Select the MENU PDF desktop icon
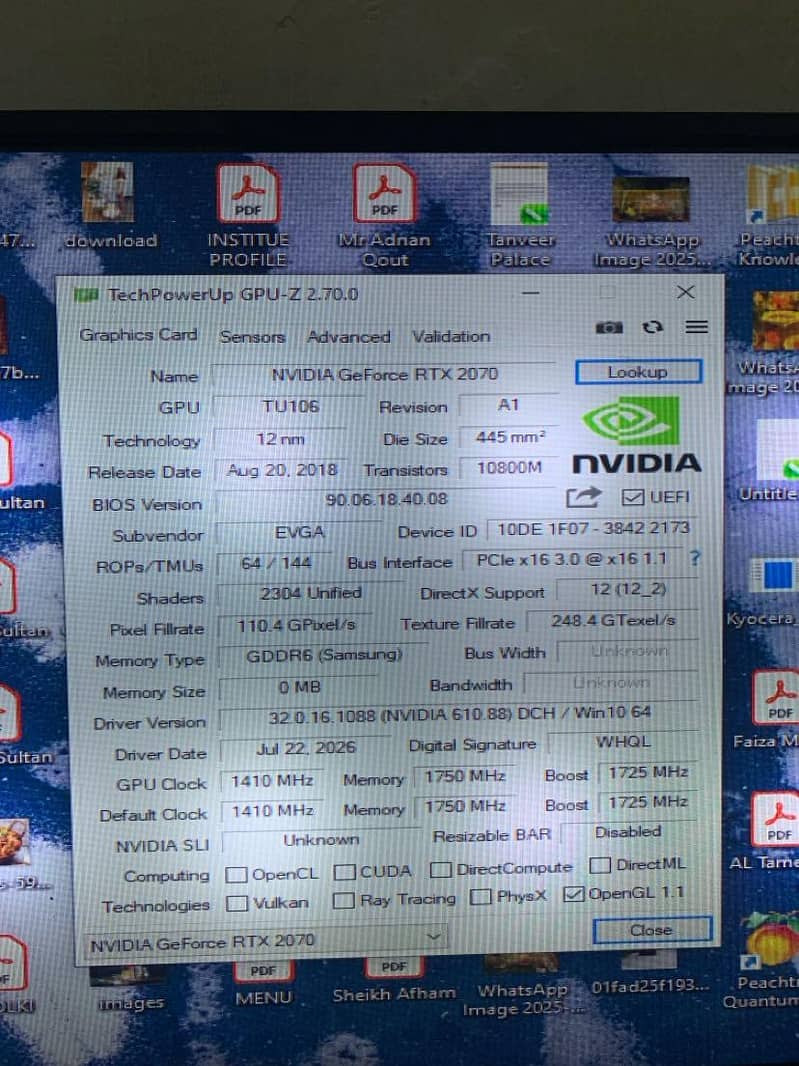The height and width of the screenshot is (1066, 799). pyautogui.click(x=264, y=982)
